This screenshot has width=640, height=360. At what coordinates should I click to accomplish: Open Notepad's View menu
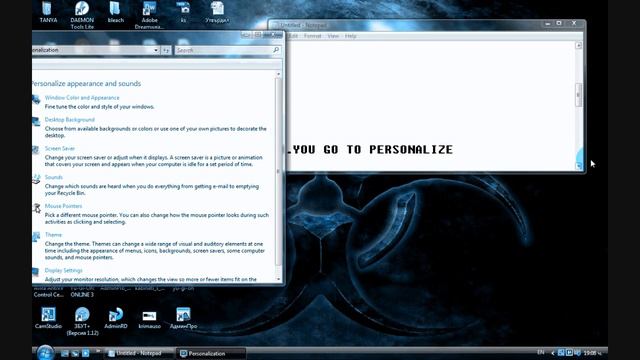pyautogui.click(x=333, y=36)
